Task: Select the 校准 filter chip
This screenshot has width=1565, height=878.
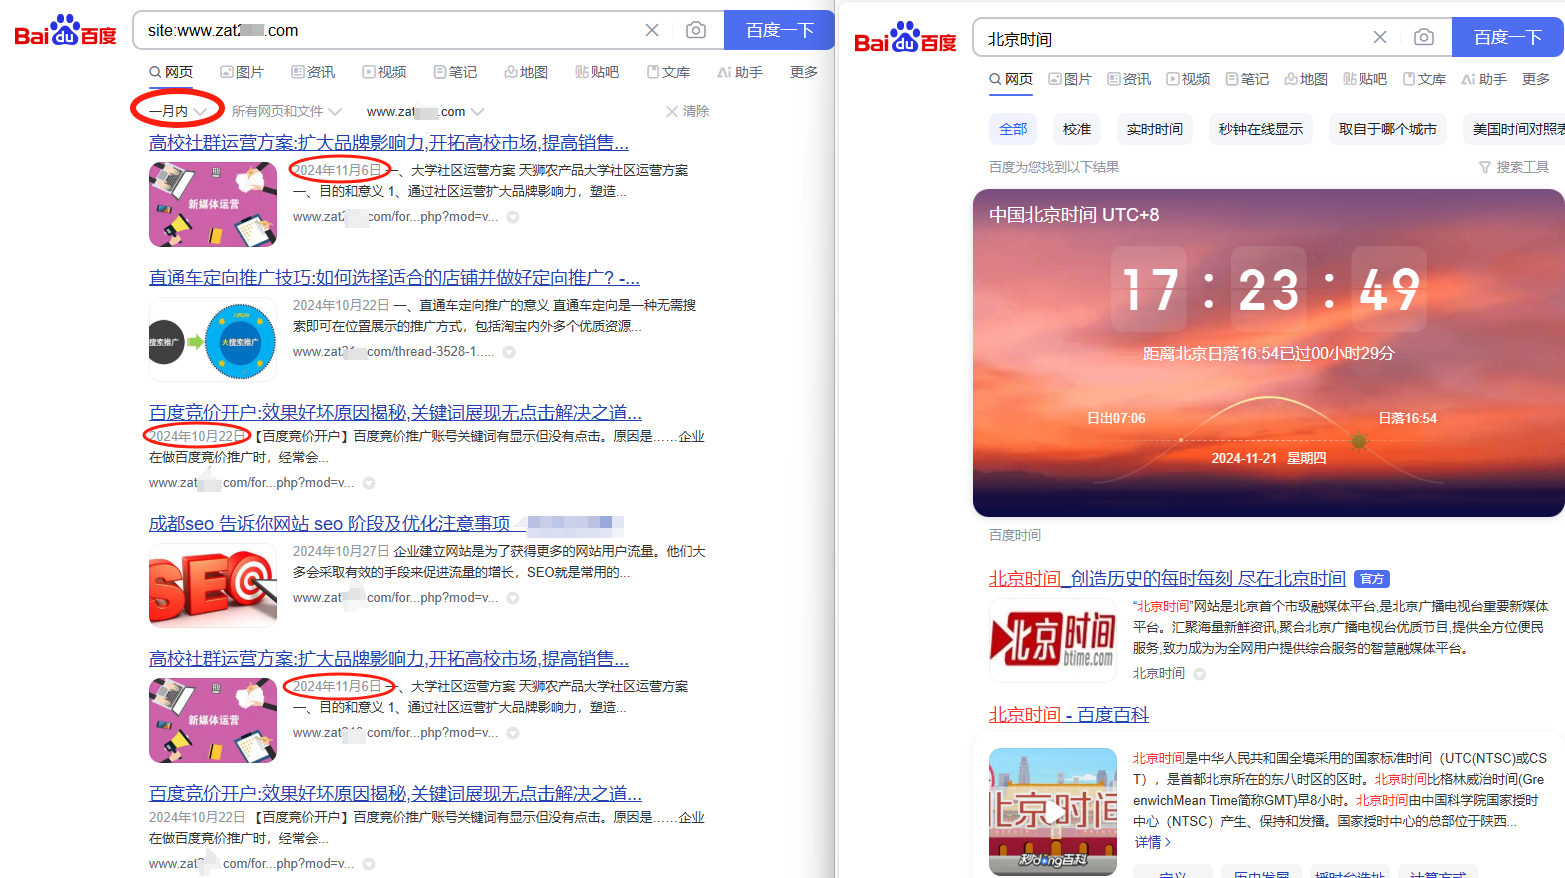Action: pos(1077,129)
